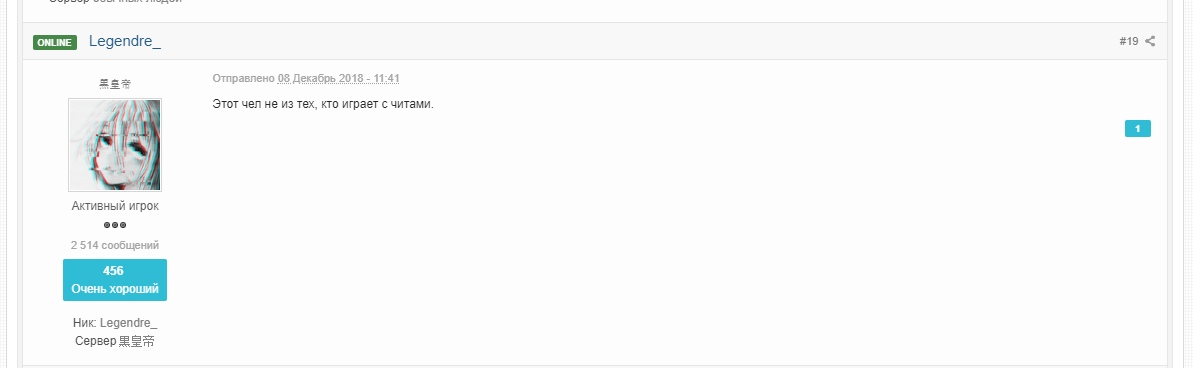
Task: Open the #19 post permalink
Action: coord(1129,42)
